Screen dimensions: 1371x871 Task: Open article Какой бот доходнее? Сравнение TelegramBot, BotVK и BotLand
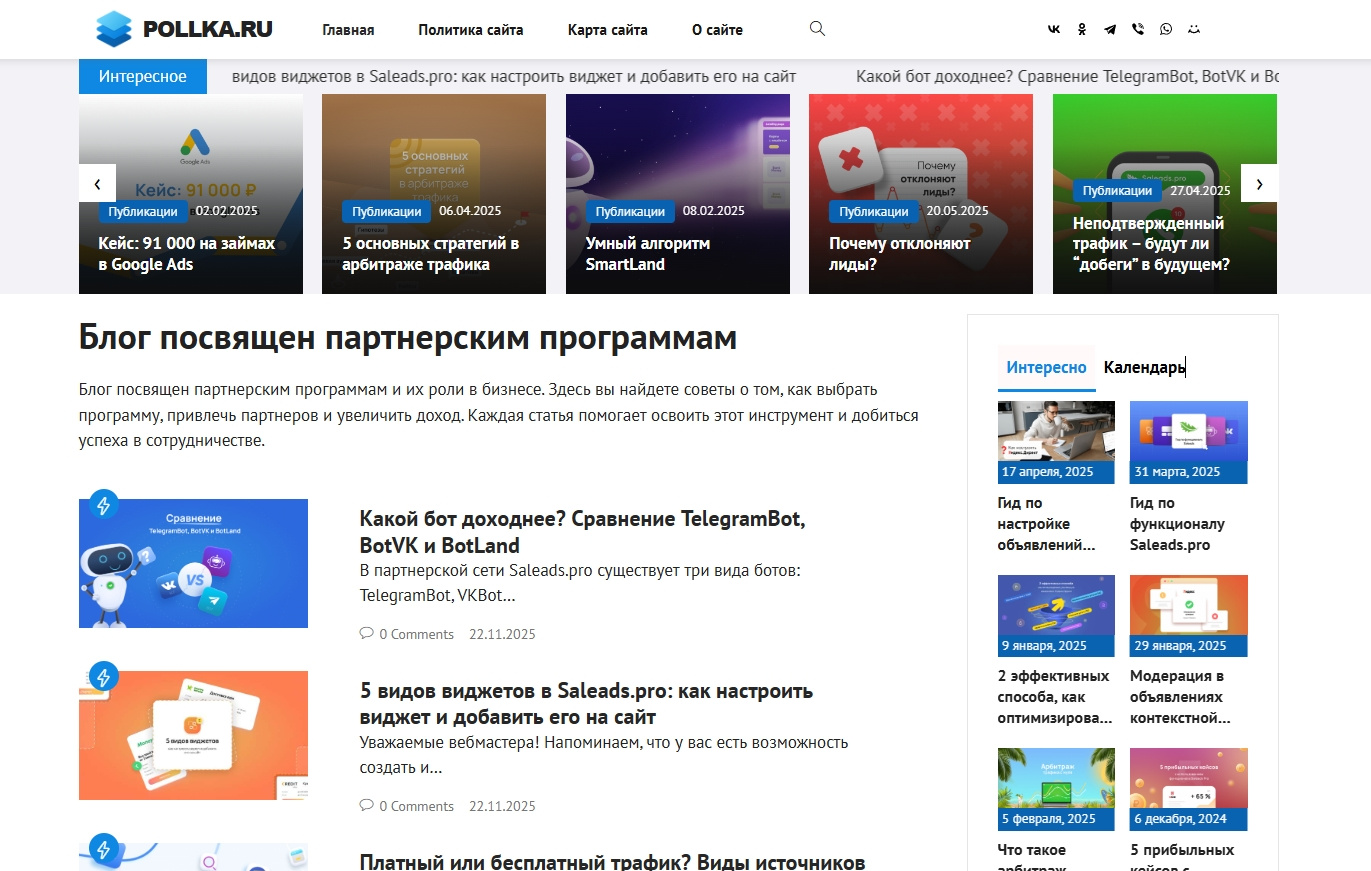pos(583,533)
